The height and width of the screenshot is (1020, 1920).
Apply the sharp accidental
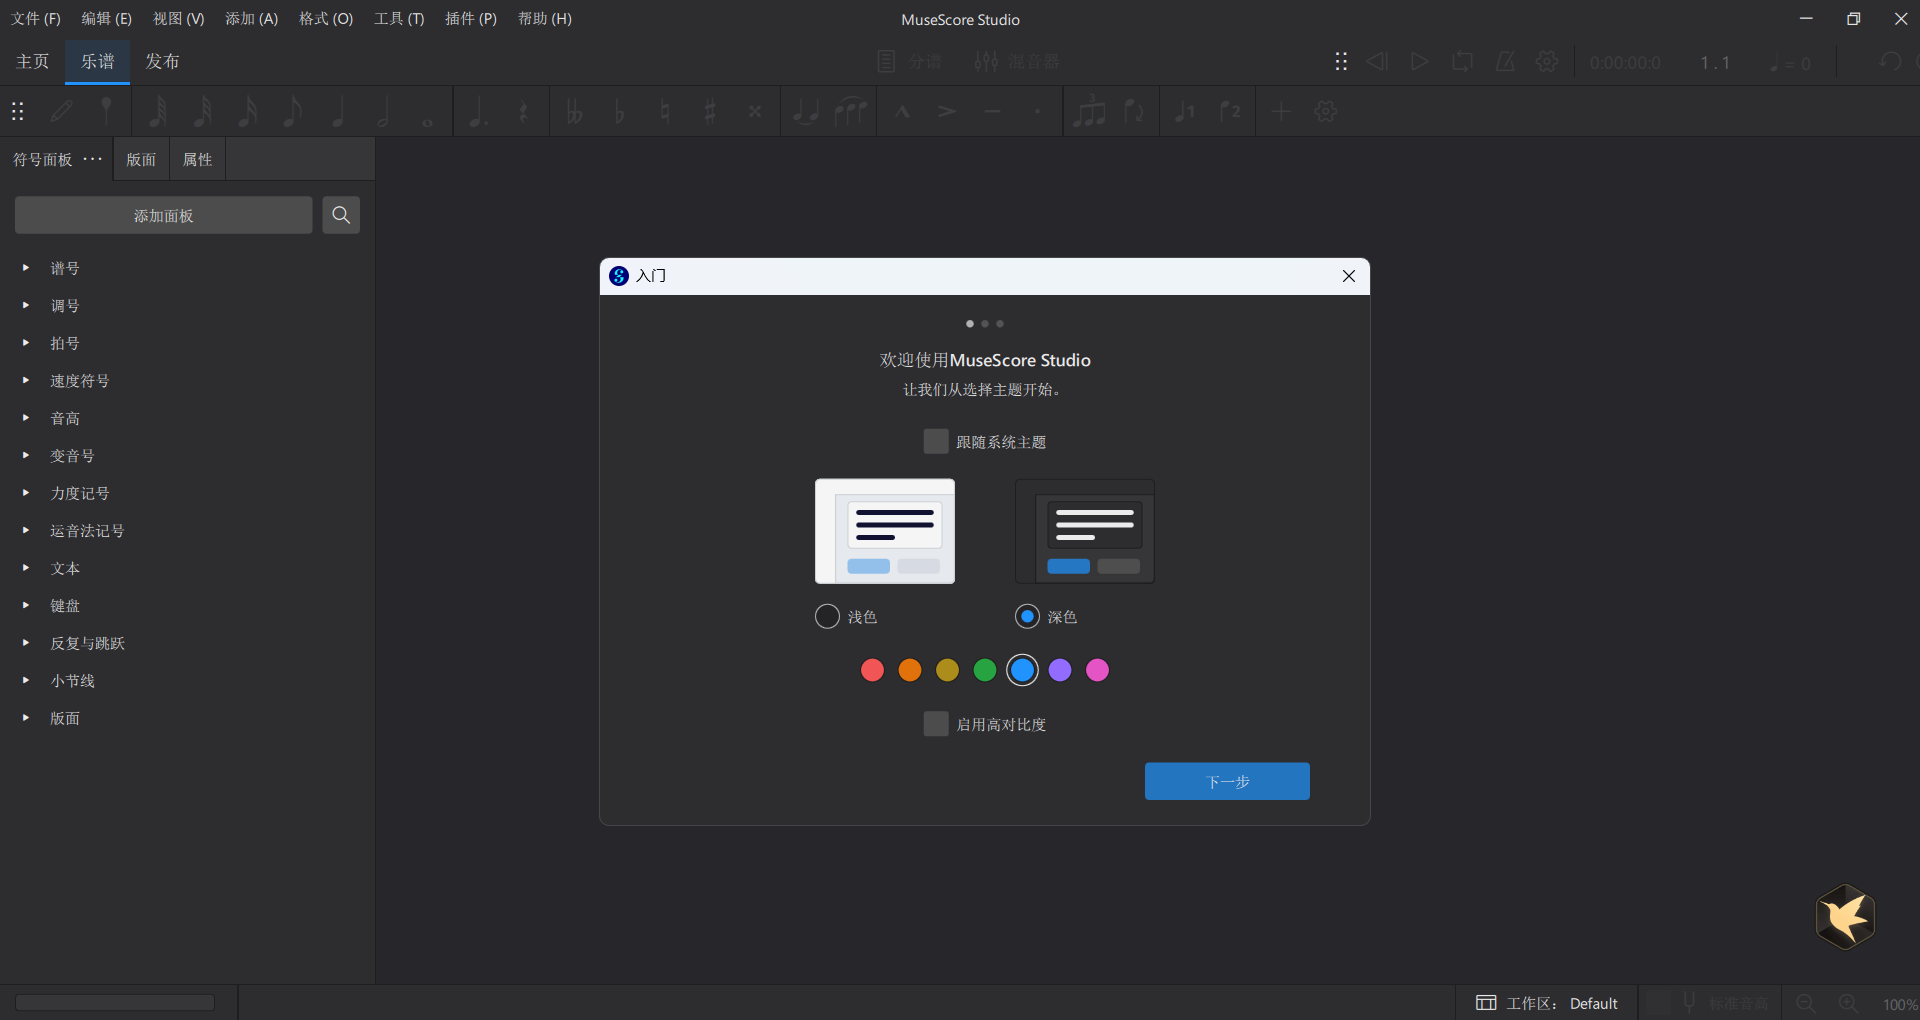[710, 112]
